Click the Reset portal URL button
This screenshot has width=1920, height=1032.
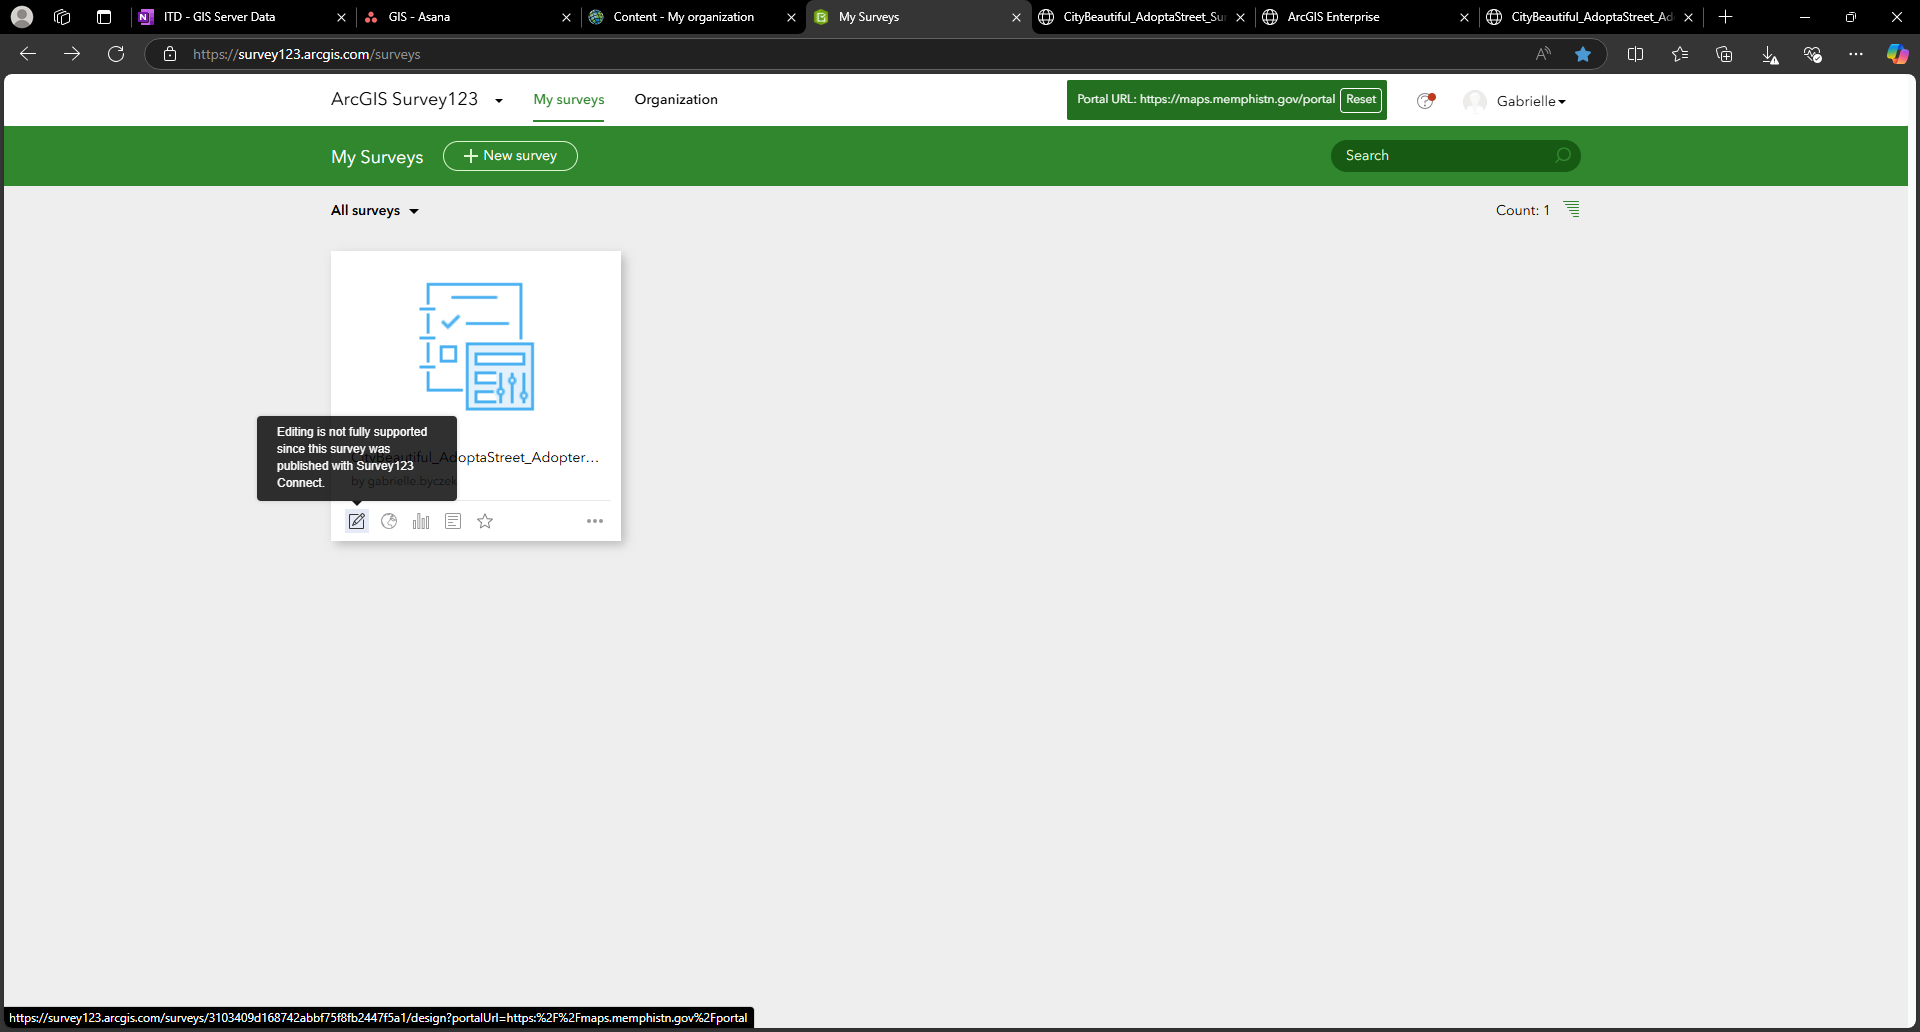coord(1361,100)
